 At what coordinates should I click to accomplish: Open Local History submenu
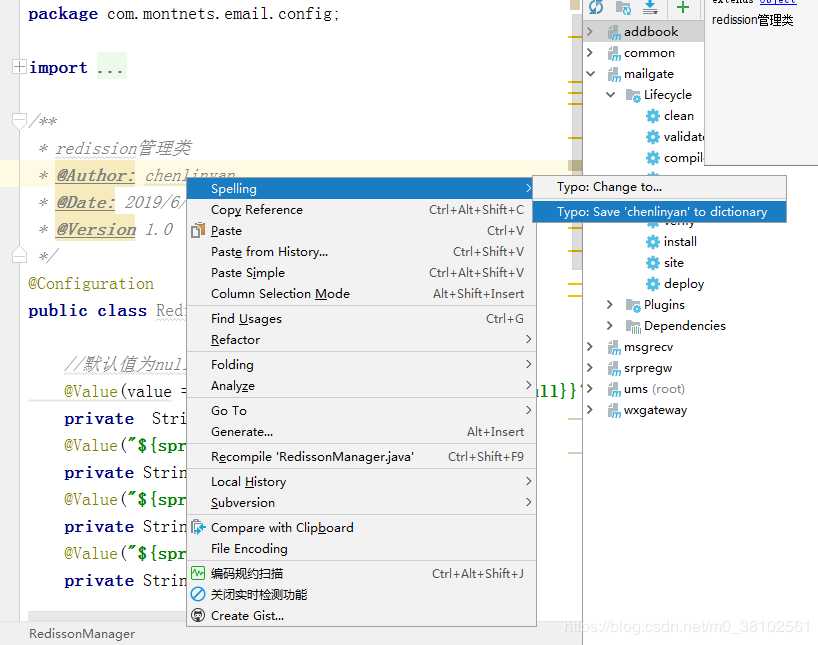pyautogui.click(x=361, y=481)
